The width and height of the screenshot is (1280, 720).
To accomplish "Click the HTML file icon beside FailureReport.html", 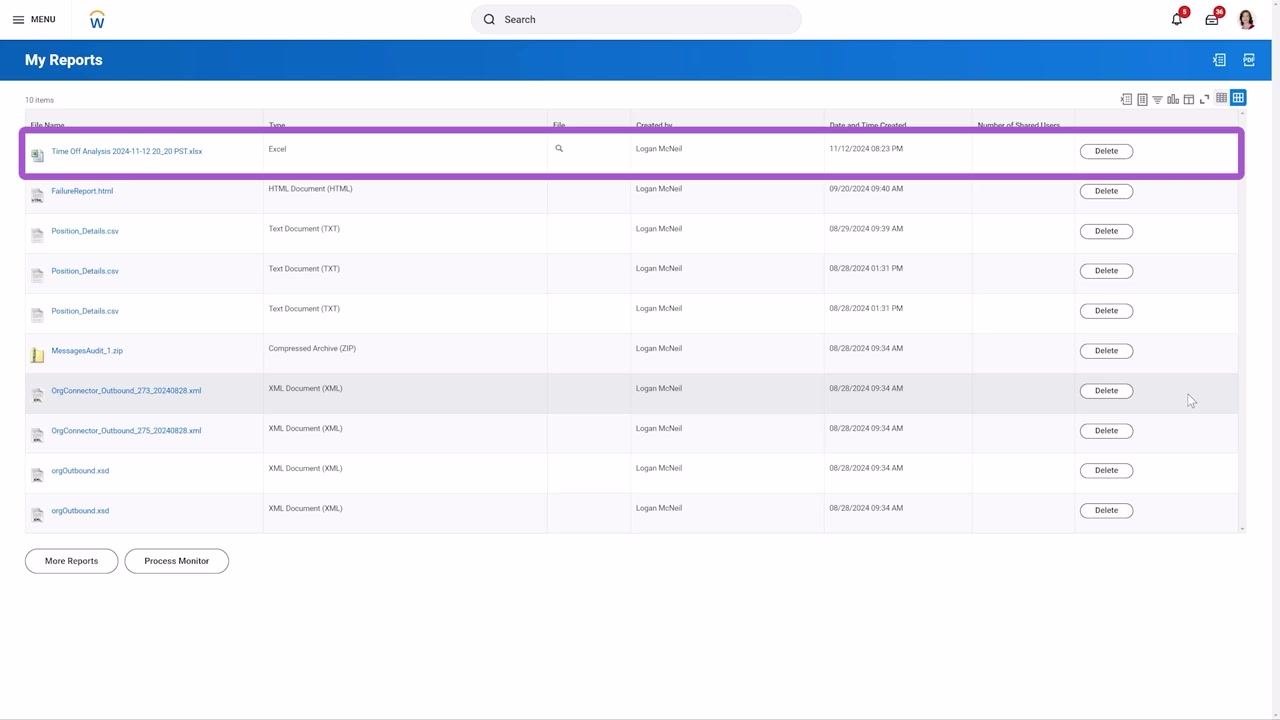I will tap(37, 194).
